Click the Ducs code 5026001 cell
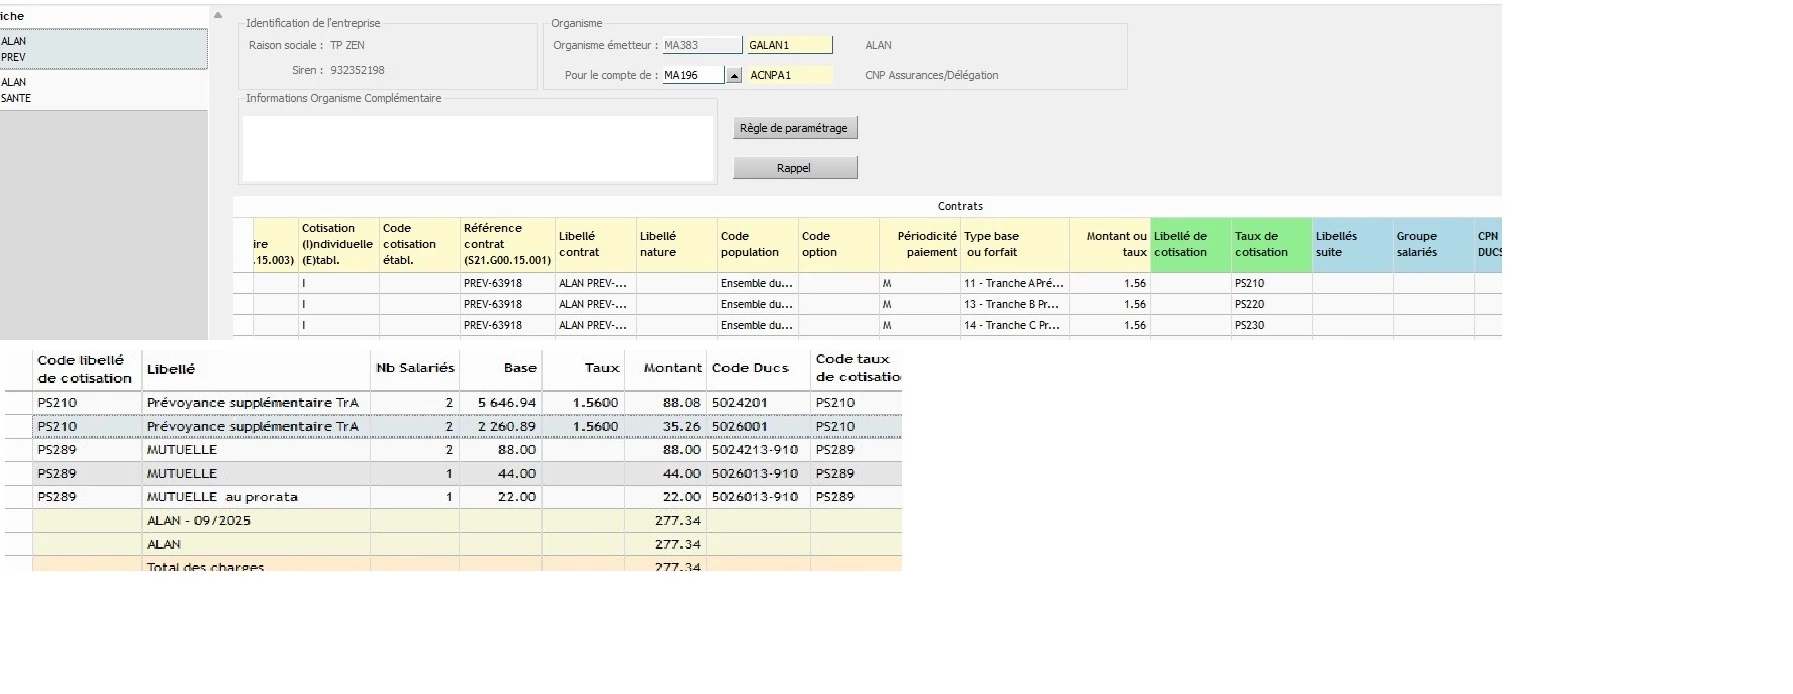This screenshot has width=1793, height=694. tap(757, 426)
